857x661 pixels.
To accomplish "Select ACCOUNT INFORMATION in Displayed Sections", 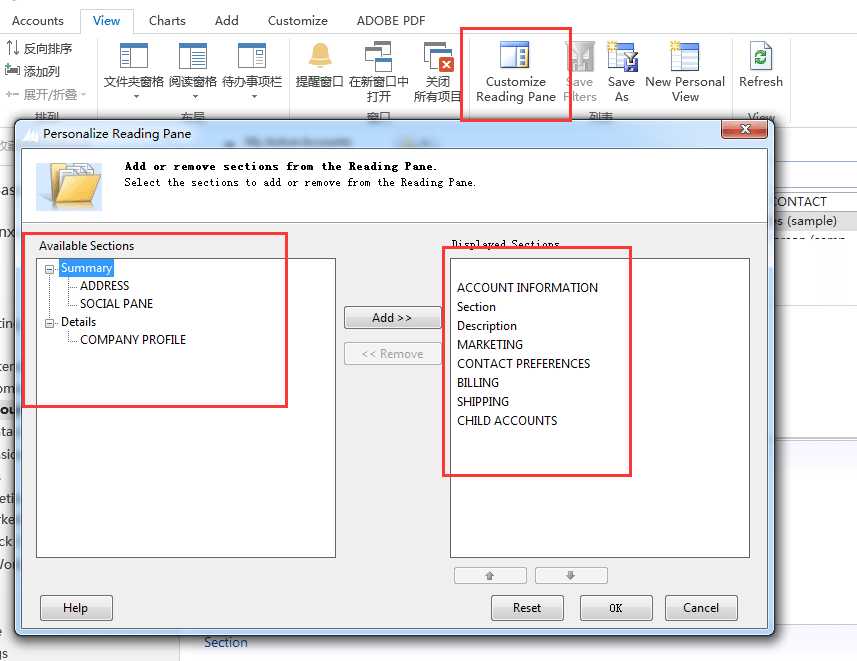I will (527, 288).
